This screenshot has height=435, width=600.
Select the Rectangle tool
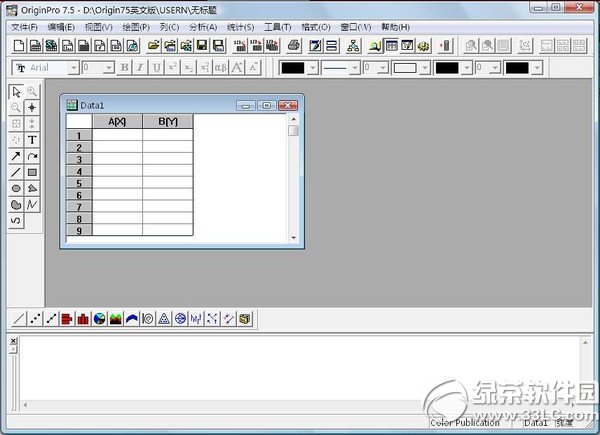32,172
